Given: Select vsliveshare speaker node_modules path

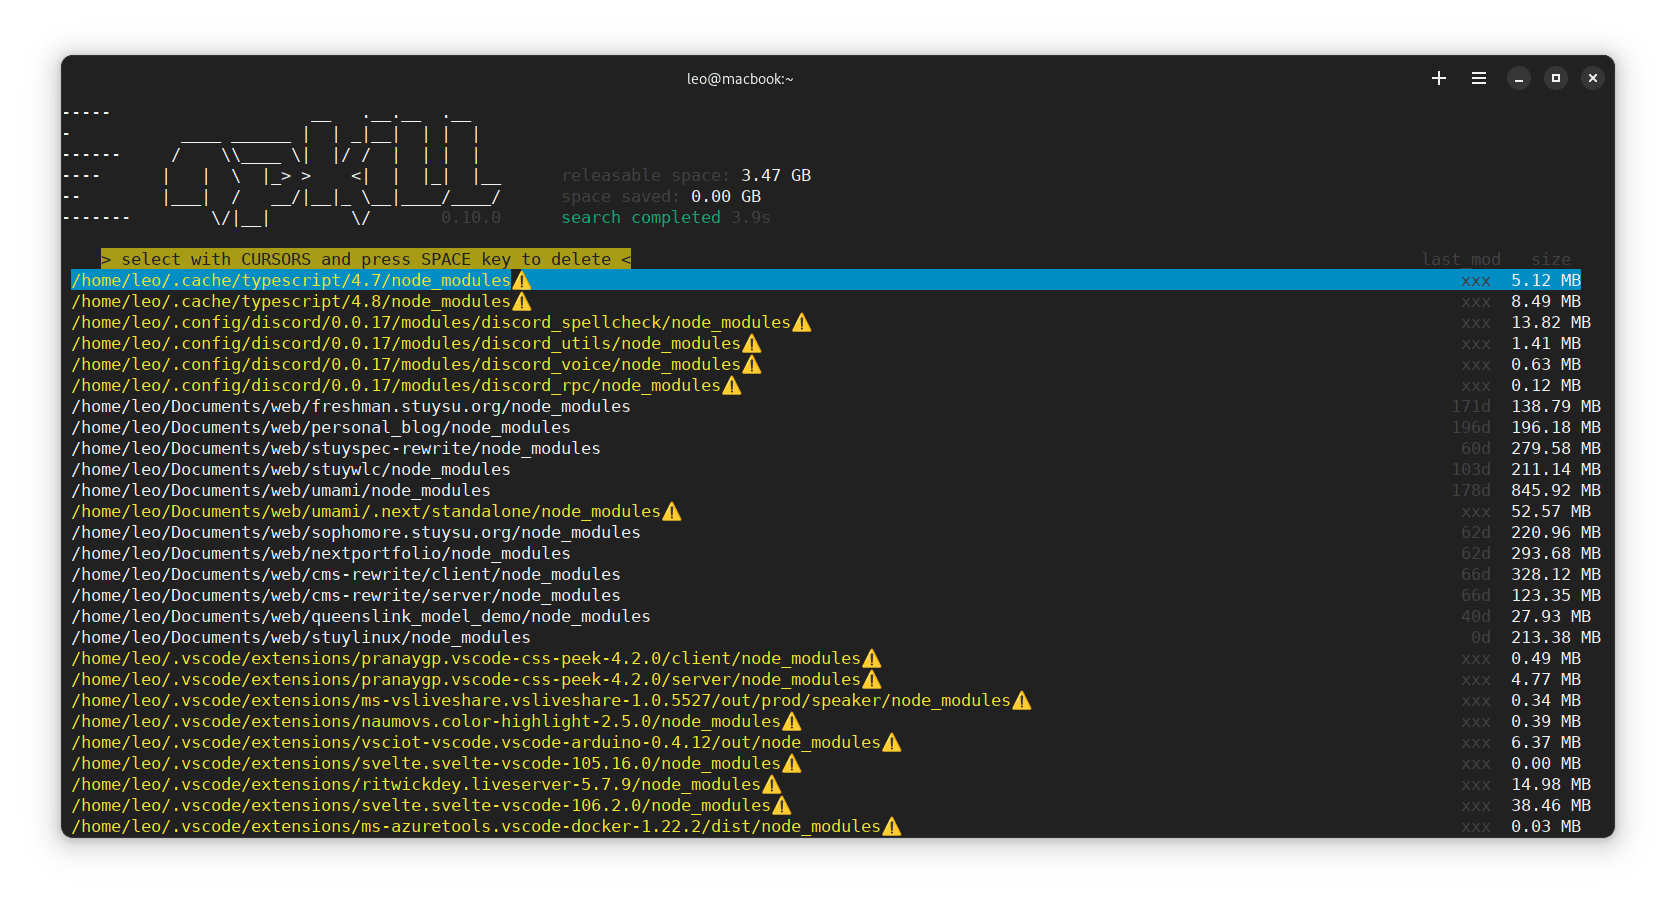Looking at the screenshot, I should 541,701.
